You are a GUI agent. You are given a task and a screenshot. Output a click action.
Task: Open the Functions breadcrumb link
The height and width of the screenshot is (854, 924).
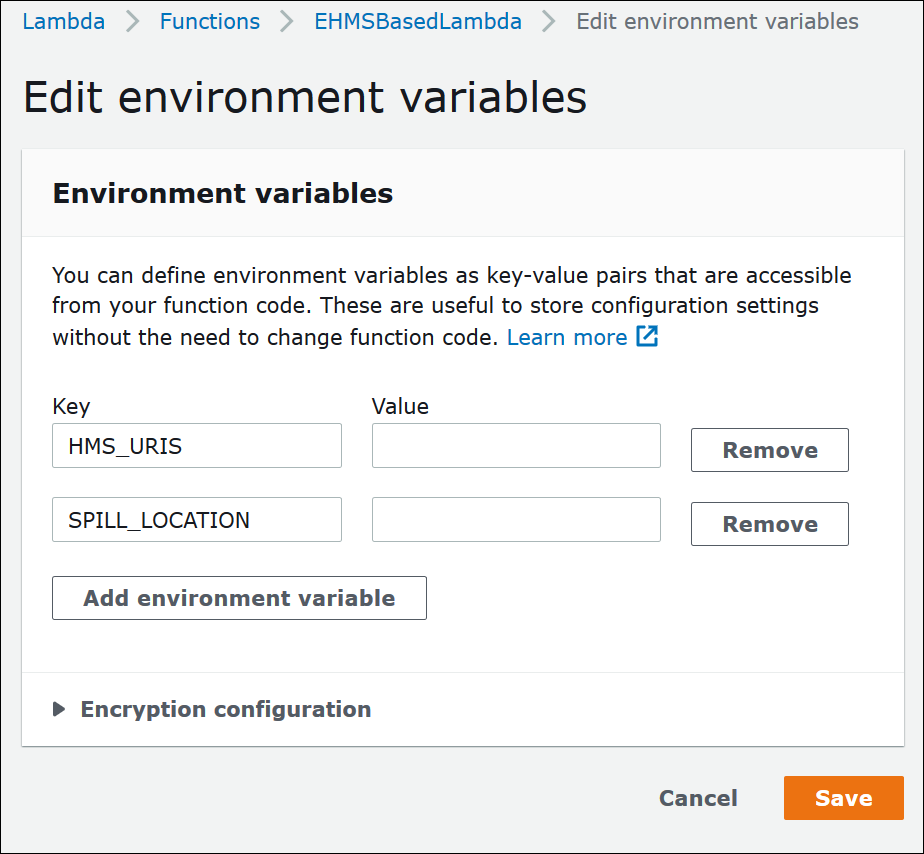(x=209, y=21)
